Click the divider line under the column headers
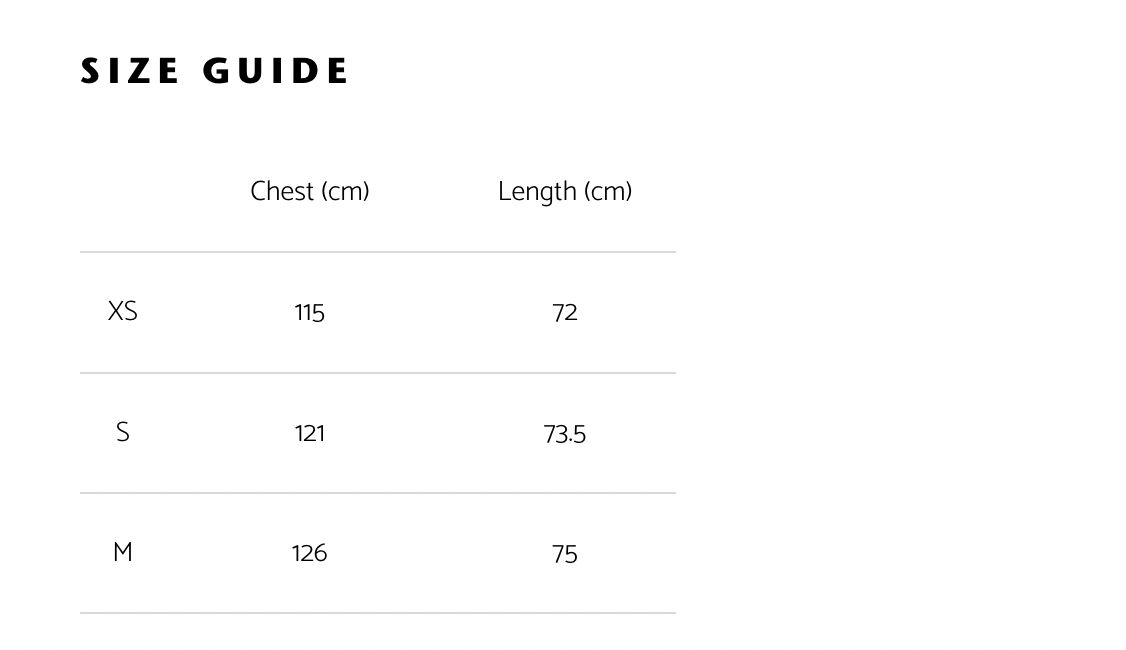Screen dimensions: 1126x650 (378, 252)
